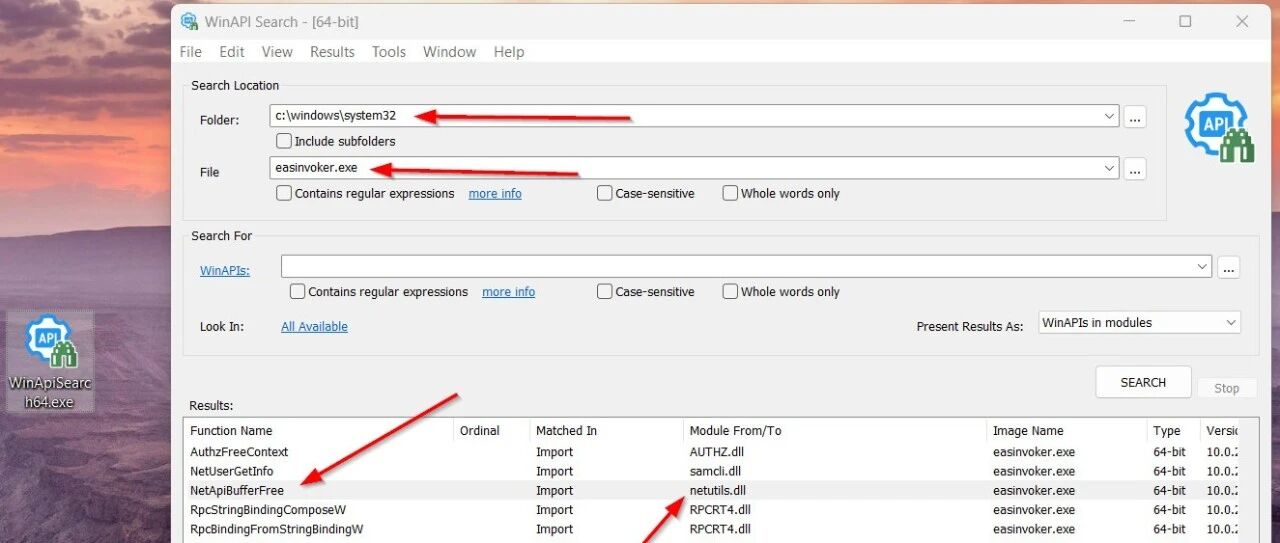1280x543 pixels.
Task: Open the Results menu
Action: pos(332,52)
